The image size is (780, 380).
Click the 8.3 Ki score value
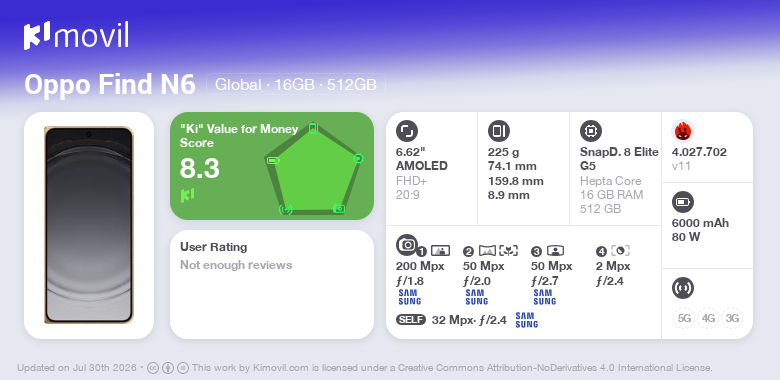point(199,169)
